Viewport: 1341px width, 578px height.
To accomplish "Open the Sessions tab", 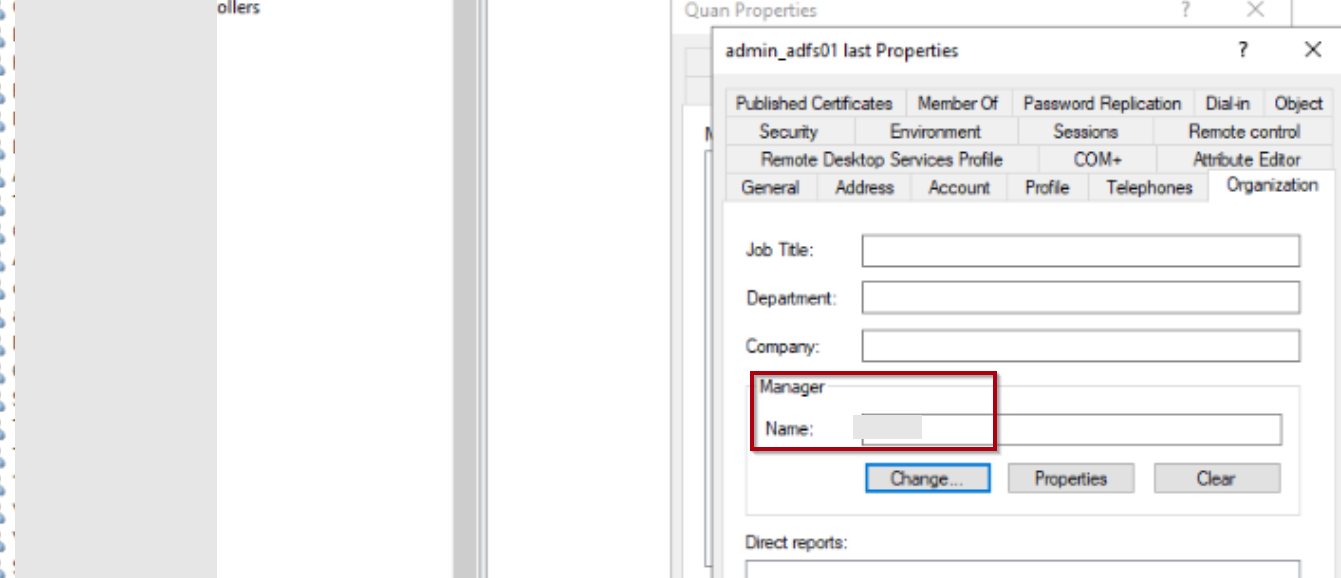I will click(x=1085, y=131).
